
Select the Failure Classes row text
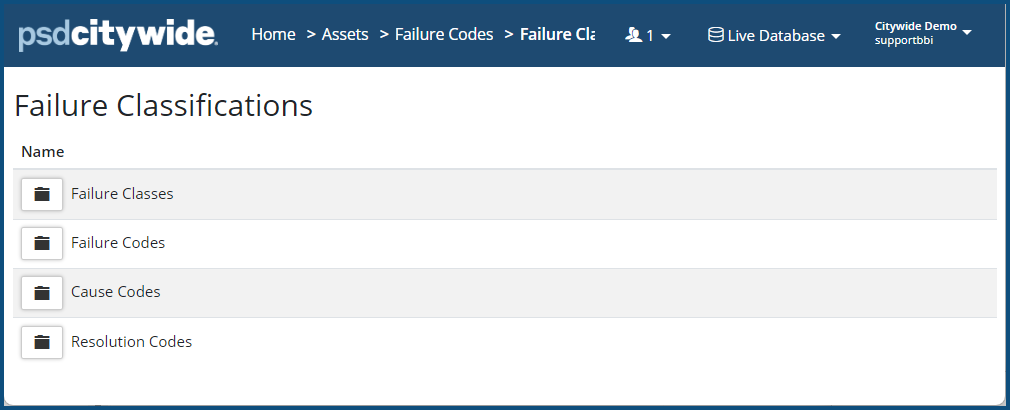(122, 194)
